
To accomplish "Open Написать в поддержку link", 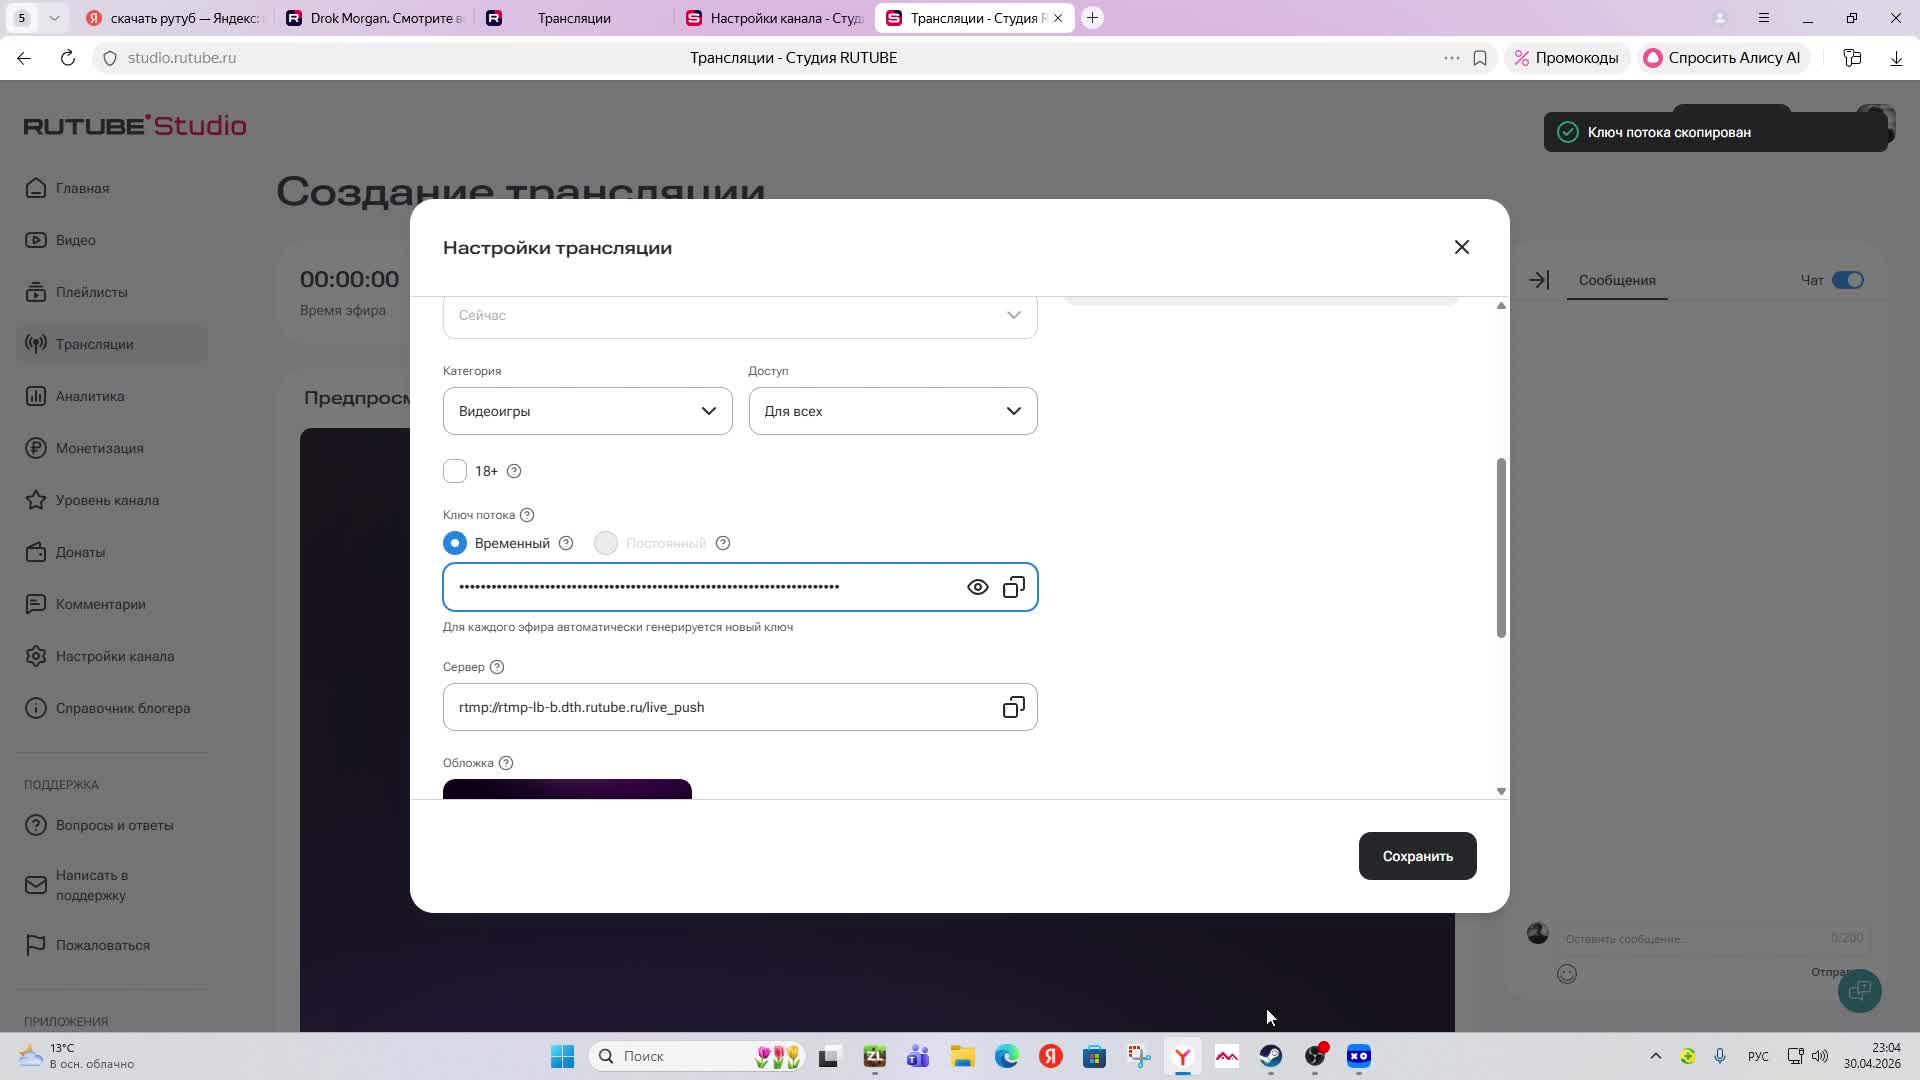I will [91, 885].
